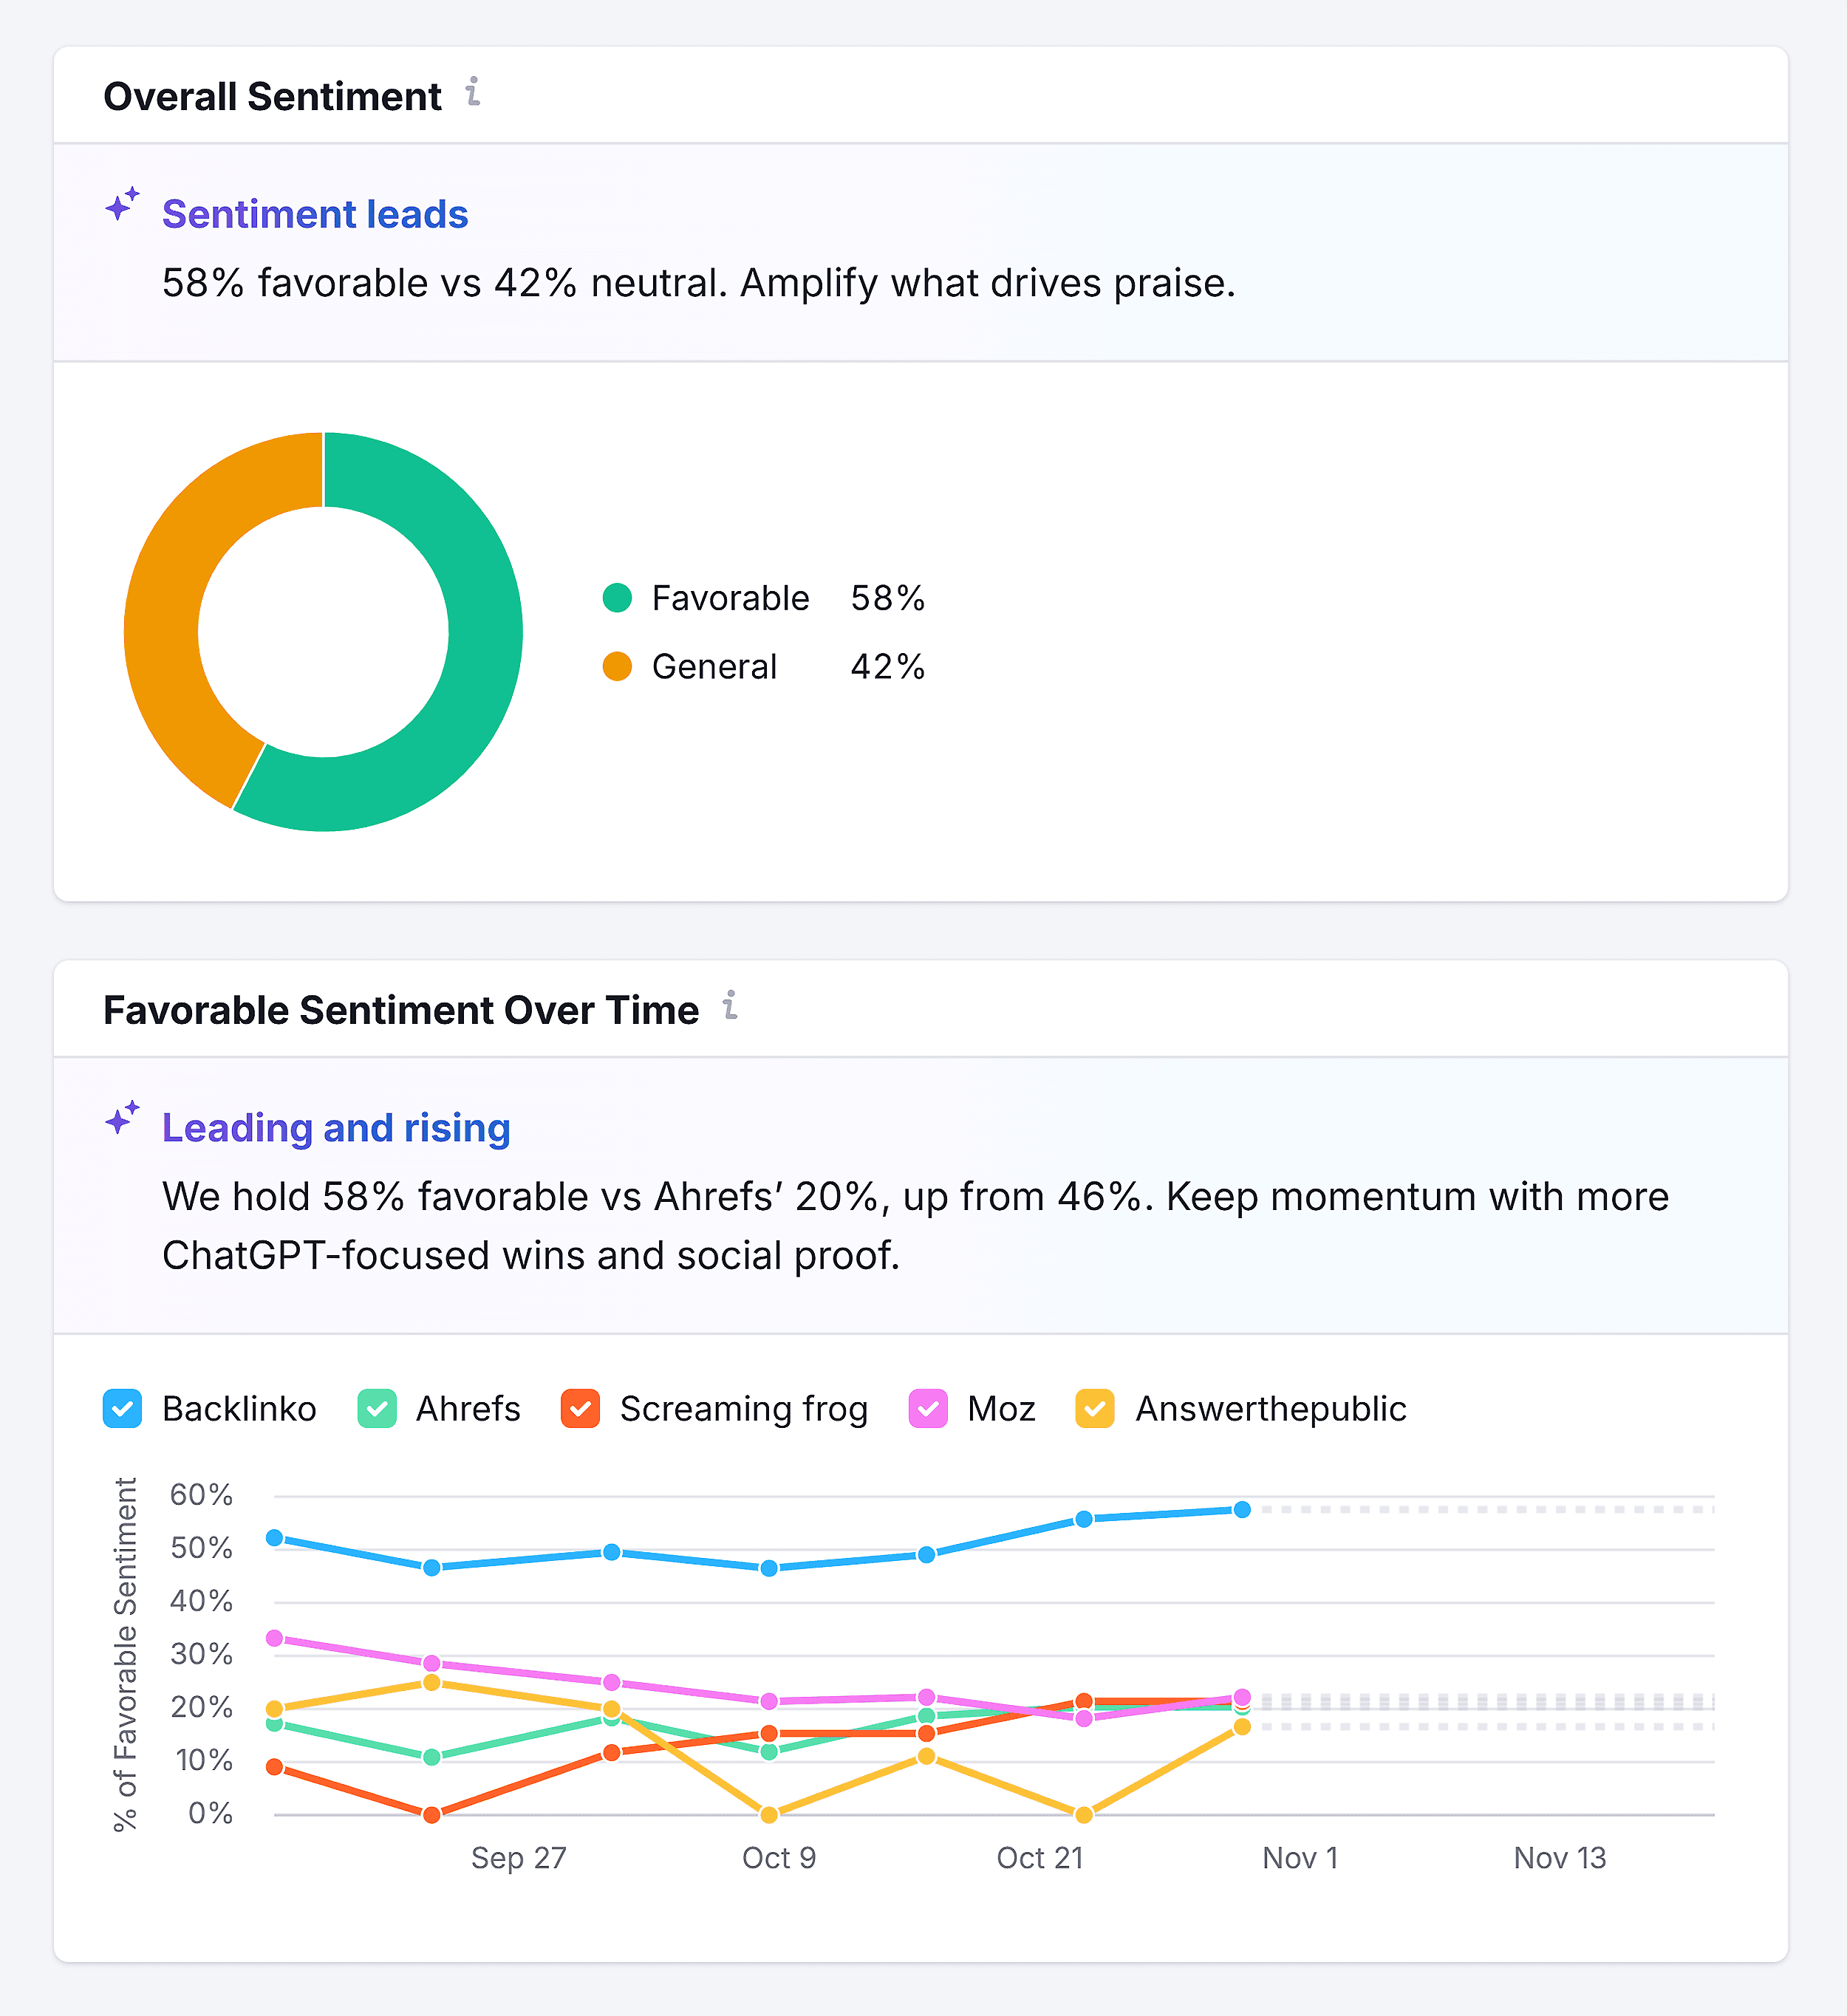Image resolution: width=1847 pixels, height=2016 pixels.
Task: Click the Favorable 58% legend entry
Action: pos(765,597)
